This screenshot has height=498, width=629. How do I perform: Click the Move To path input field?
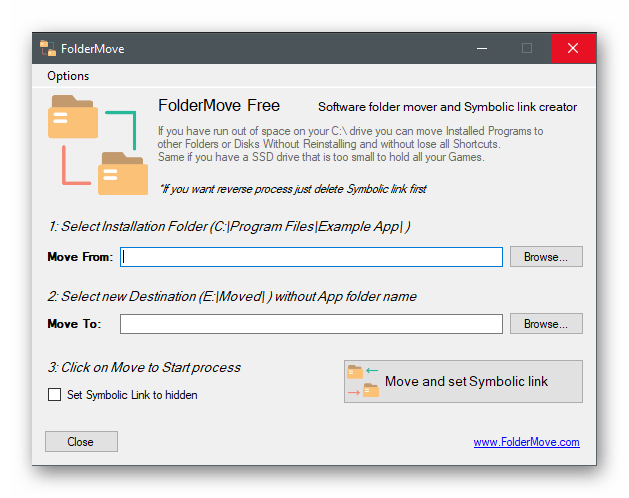[311, 324]
